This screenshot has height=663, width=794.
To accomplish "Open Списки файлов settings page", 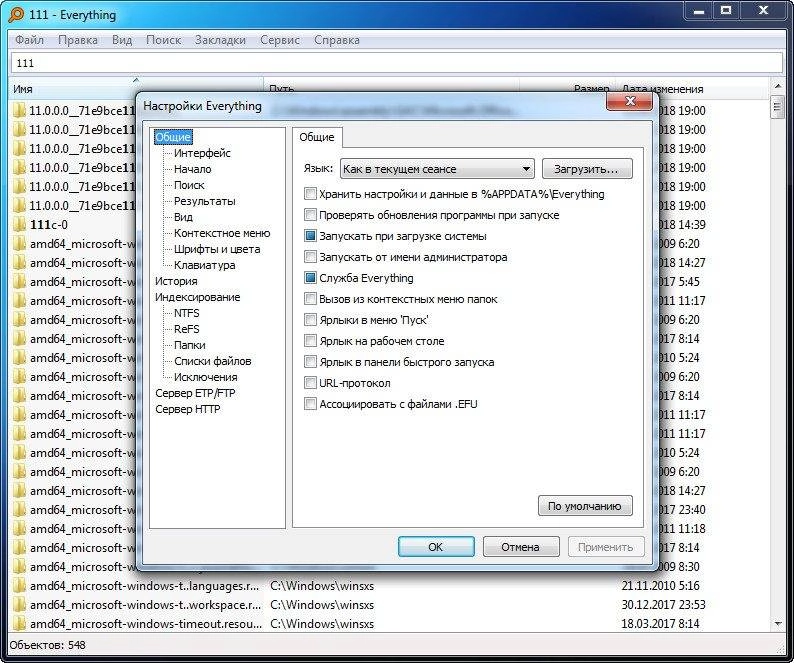I will point(212,361).
